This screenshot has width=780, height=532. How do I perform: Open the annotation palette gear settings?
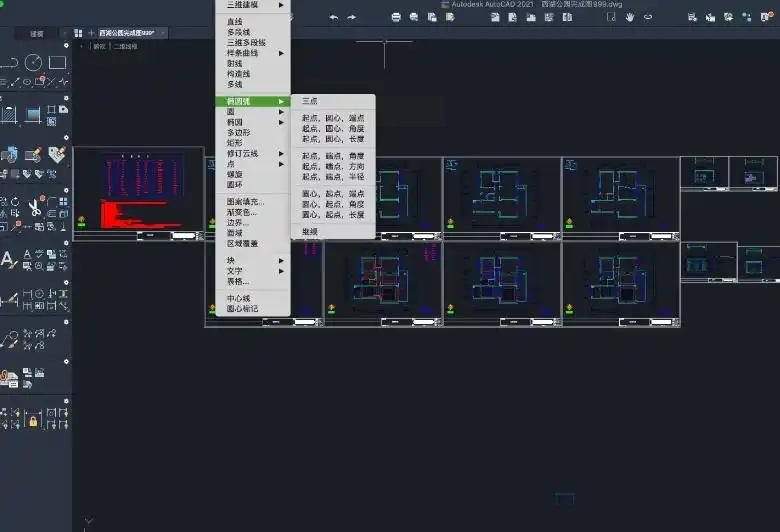[x=66, y=243]
